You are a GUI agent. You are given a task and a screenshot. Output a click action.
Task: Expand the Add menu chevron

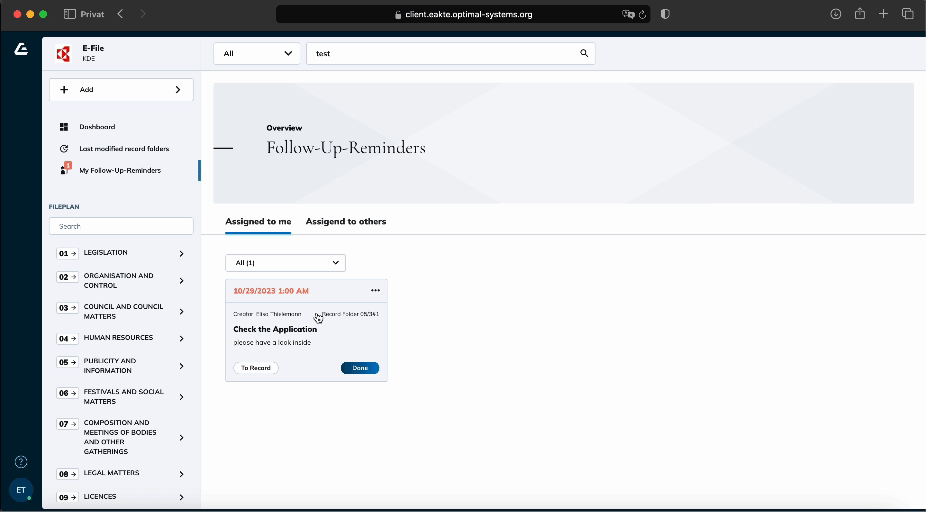pyautogui.click(x=178, y=90)
